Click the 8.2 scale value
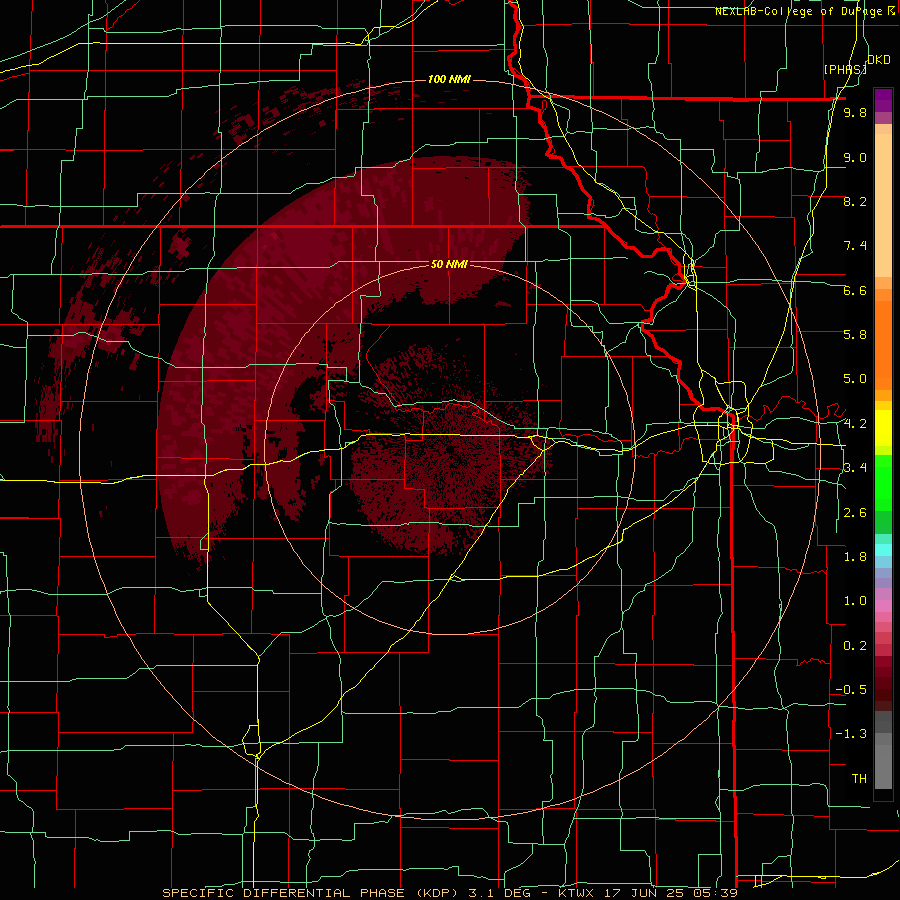The width and height of the screenshot is (900, 900). (855, 201)
